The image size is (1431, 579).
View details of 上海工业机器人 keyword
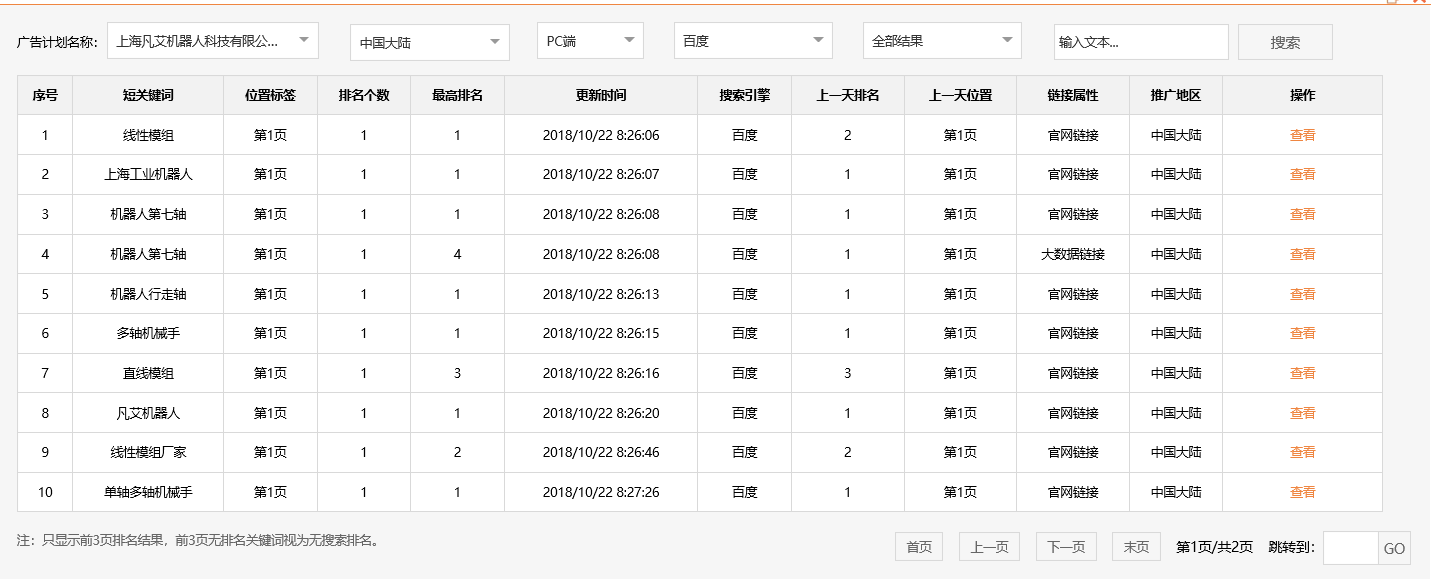pos(1303,174)
